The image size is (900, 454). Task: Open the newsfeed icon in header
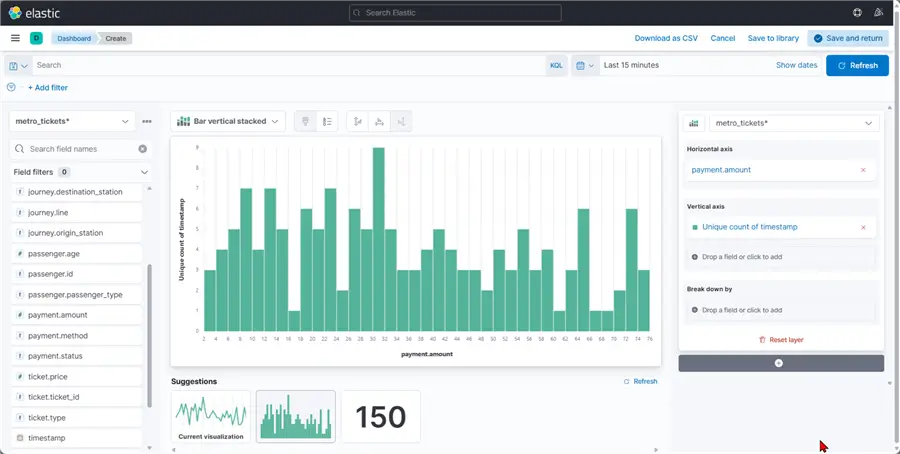[878, 13]
